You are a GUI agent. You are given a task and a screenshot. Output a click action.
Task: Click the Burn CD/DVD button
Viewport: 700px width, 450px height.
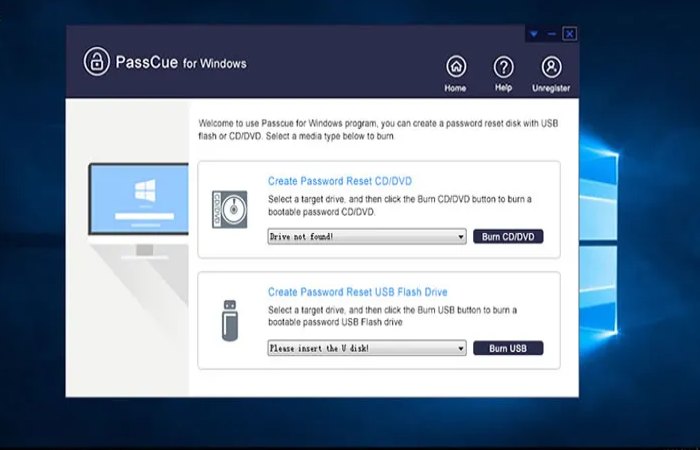coord(508,237)
